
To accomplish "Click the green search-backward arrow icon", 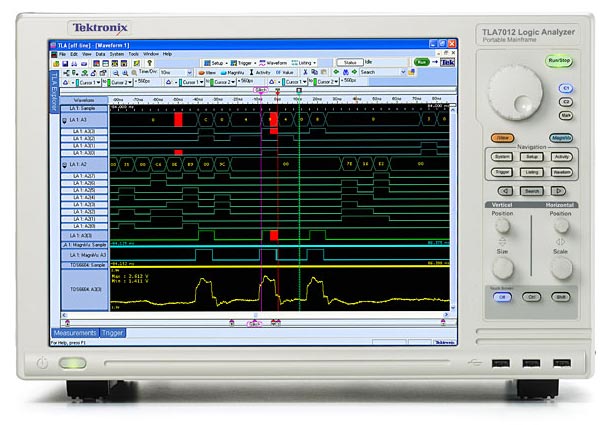I will click(337, 72).
